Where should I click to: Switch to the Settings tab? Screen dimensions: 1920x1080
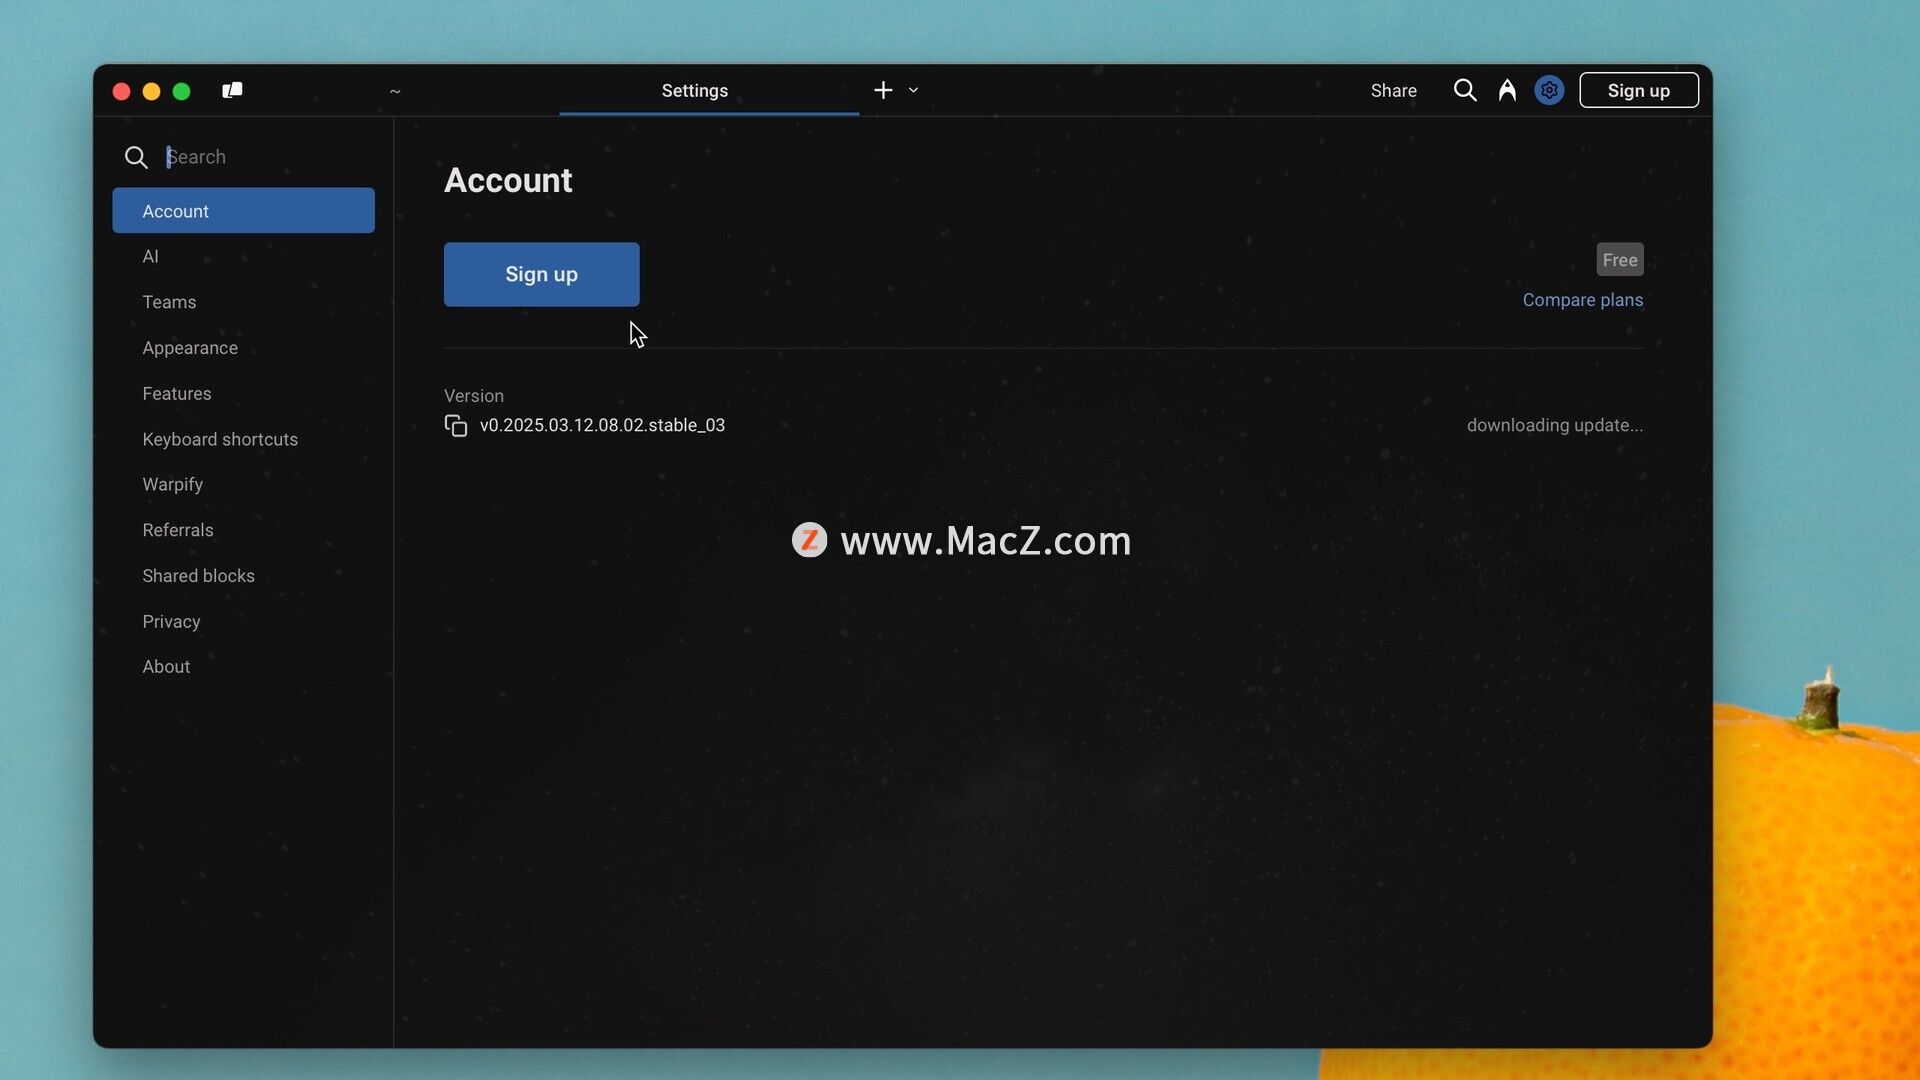point(709,91)
